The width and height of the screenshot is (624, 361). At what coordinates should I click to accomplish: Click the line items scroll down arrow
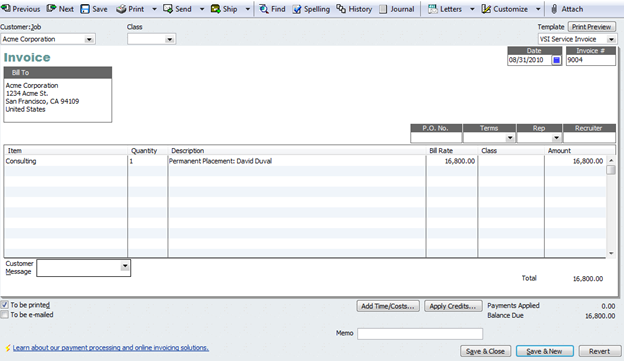(611, 254)
